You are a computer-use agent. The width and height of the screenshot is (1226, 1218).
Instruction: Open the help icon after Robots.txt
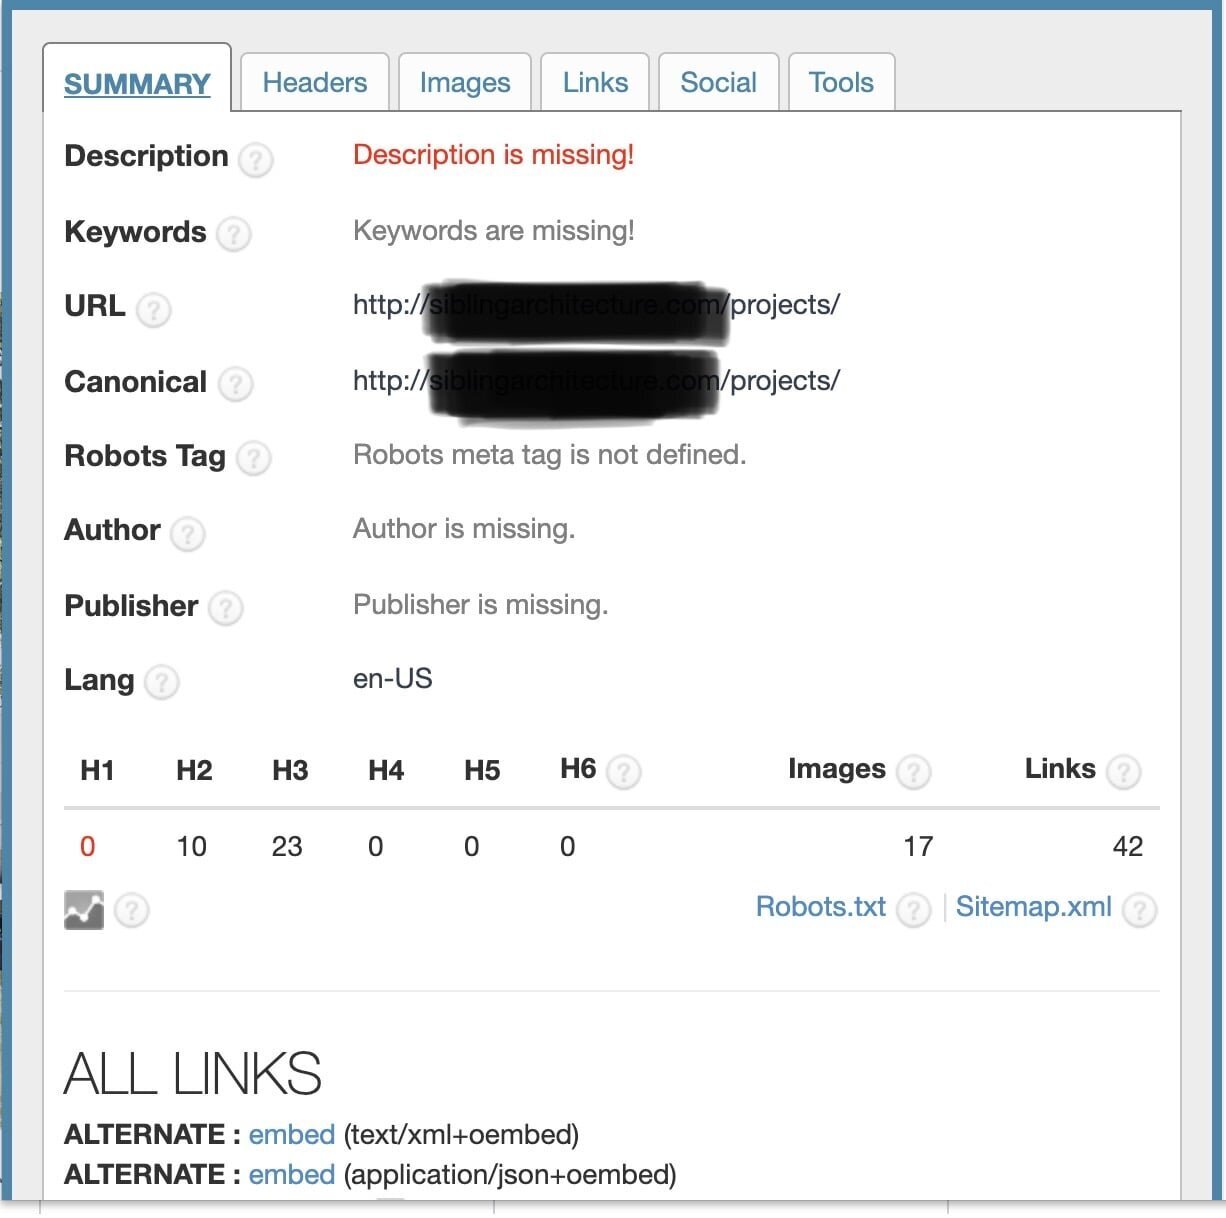pos(913,910)
